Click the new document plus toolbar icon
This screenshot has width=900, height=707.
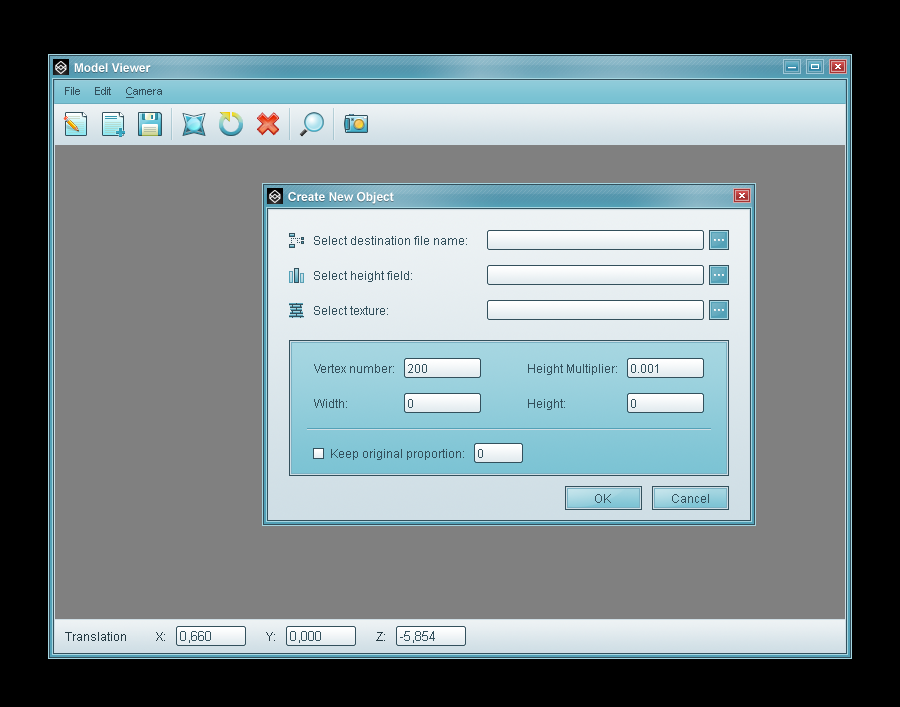tap(113, 124)
